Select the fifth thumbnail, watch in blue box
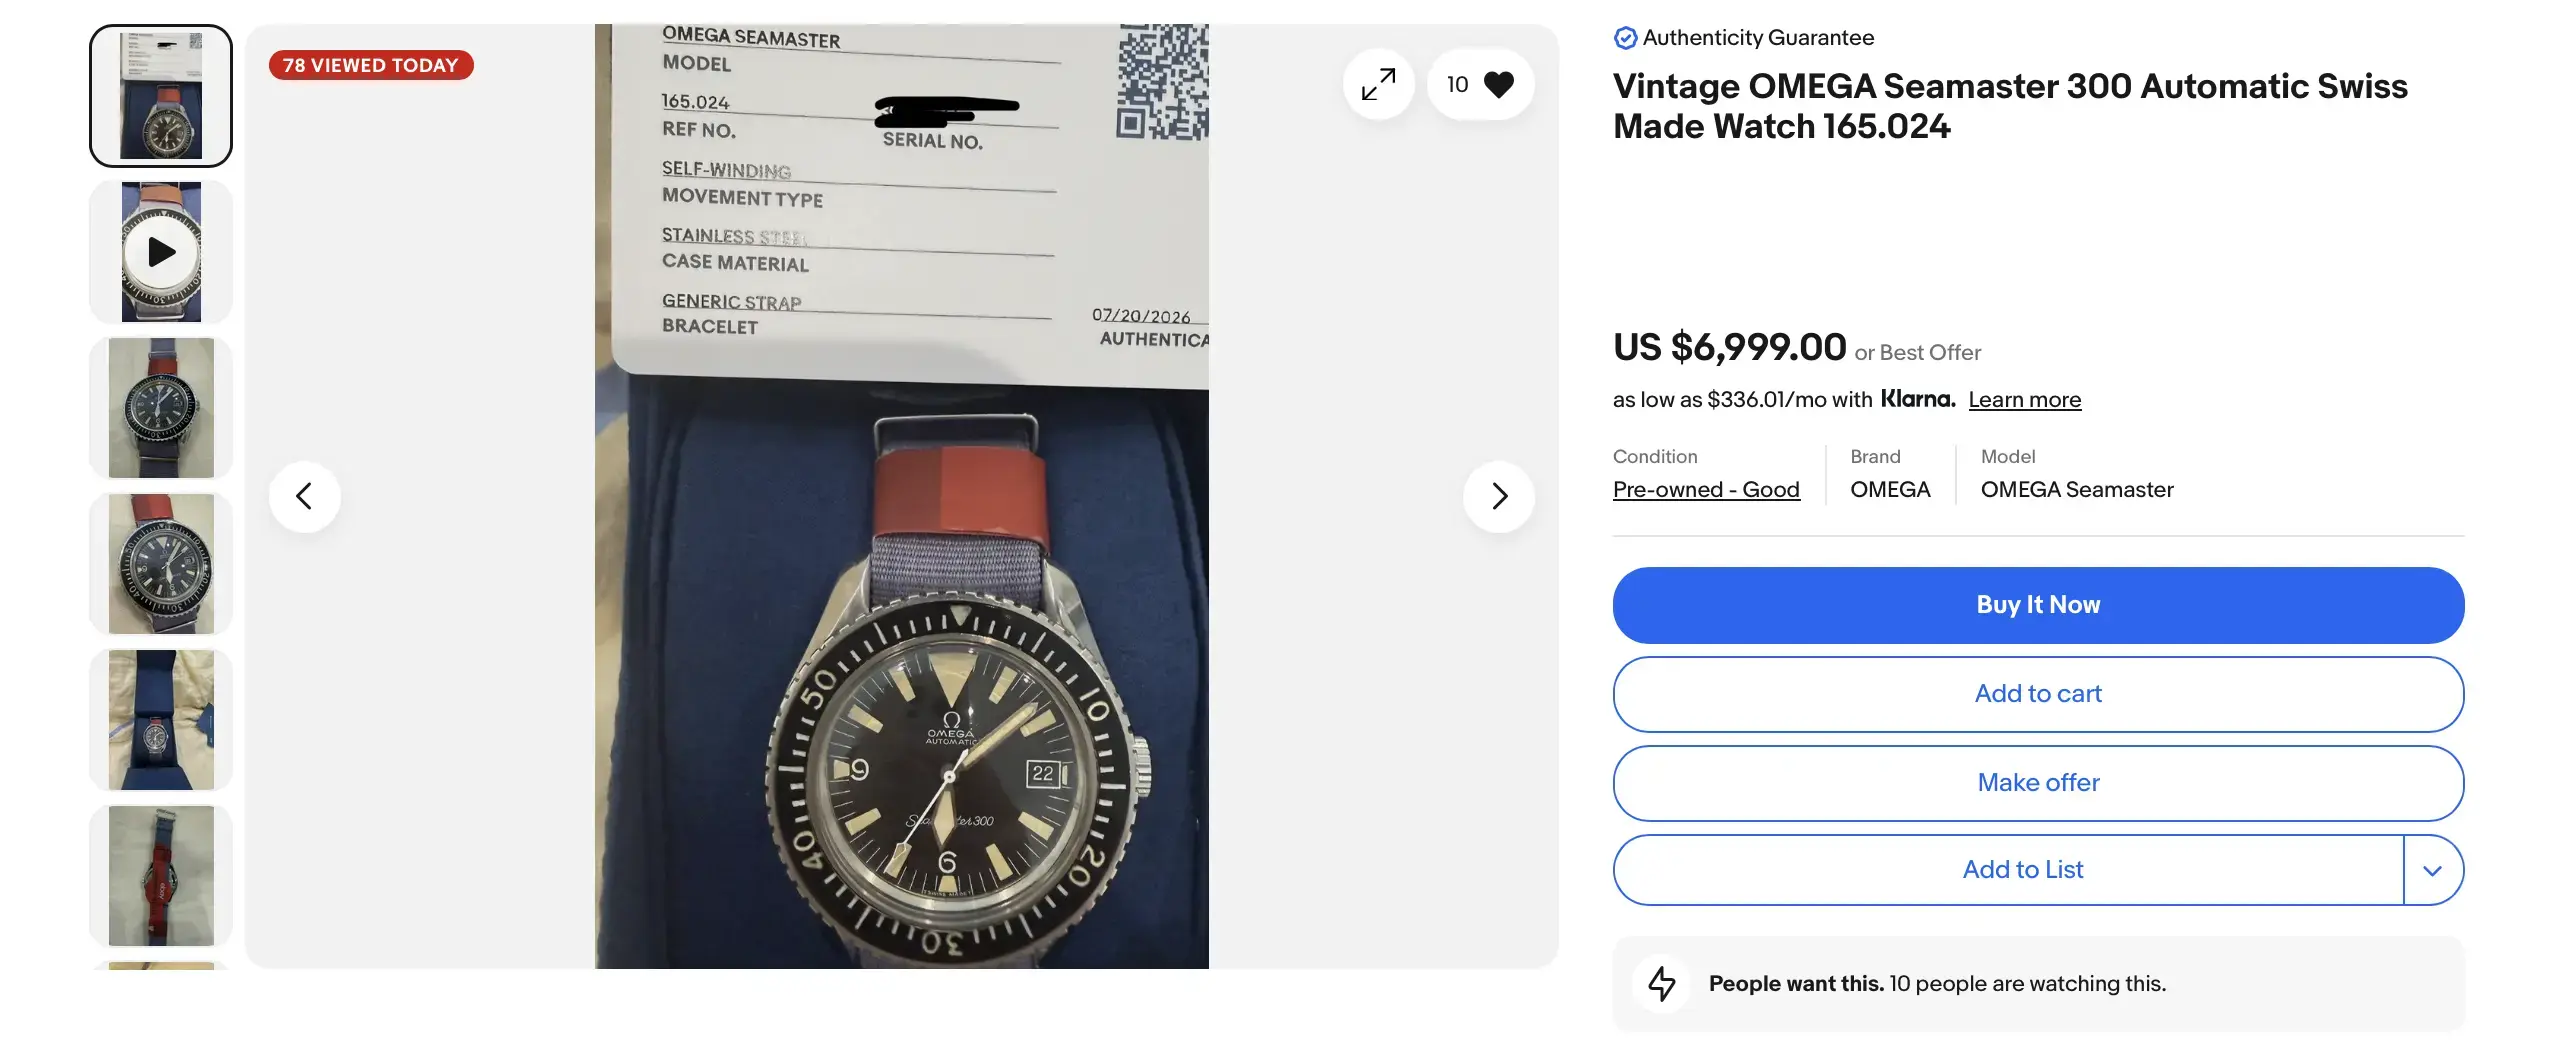 pos(161,720)
